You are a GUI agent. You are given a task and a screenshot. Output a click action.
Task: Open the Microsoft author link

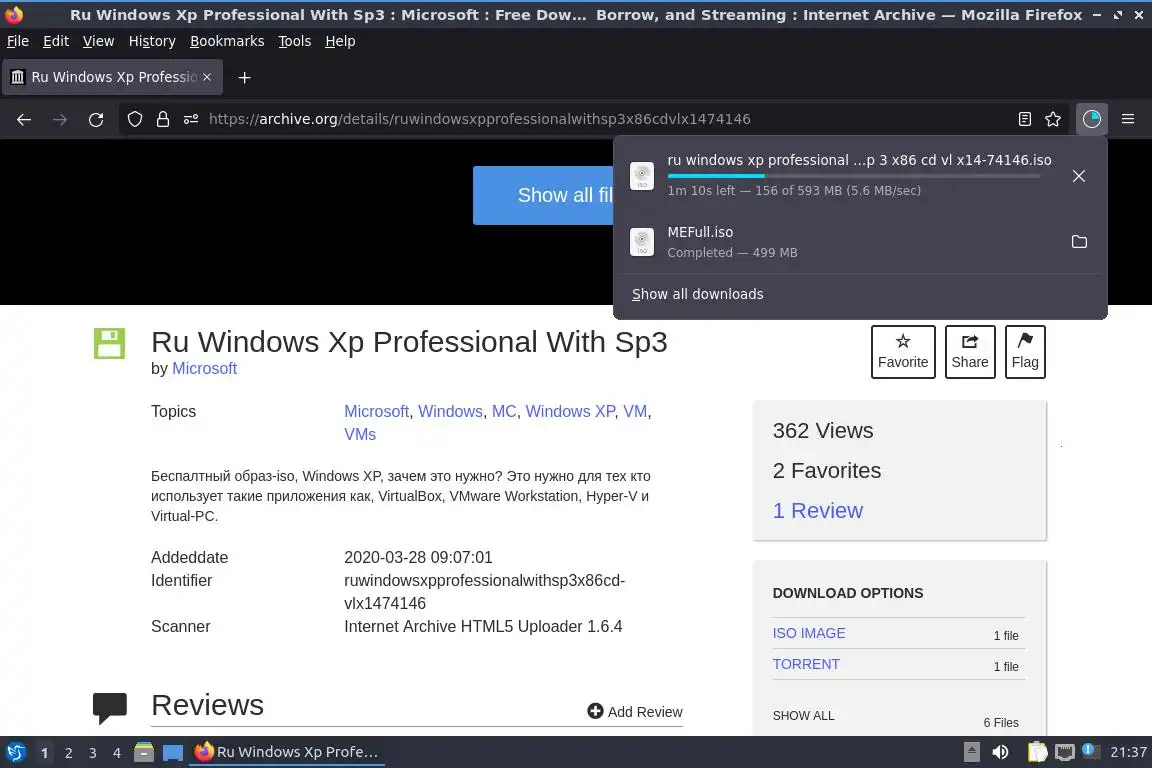point(204,368)
